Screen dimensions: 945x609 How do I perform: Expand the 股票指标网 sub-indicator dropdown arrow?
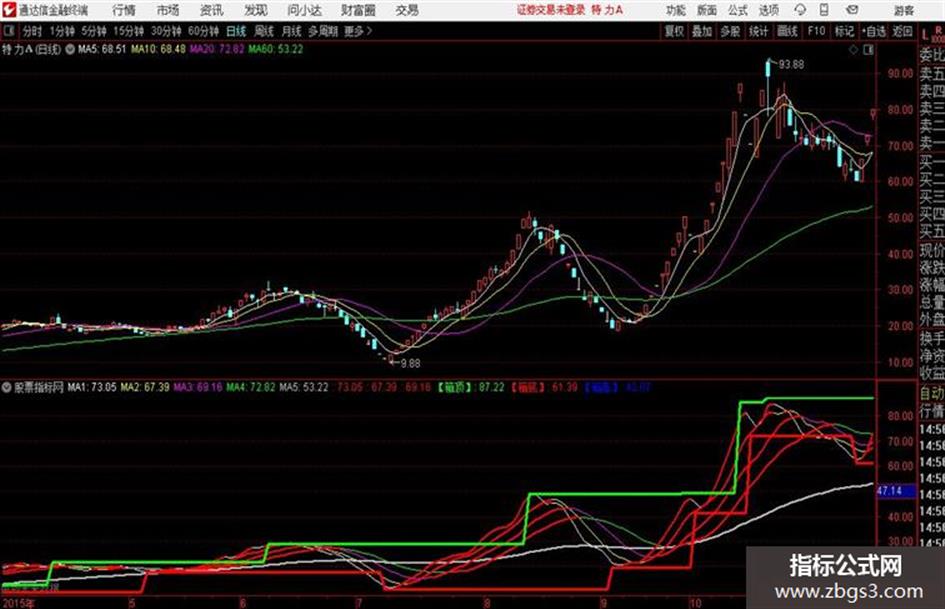[x=7, y=387]
